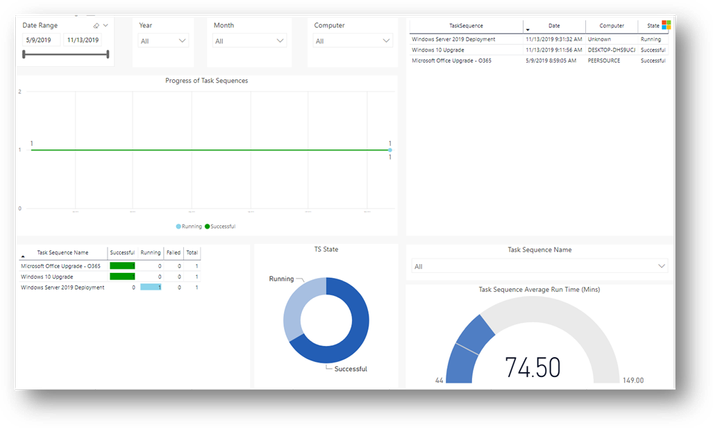Click green Successful bar for Microsoft Office Upgrade
This screenshot has height=428, width=713.
[122, 266]
